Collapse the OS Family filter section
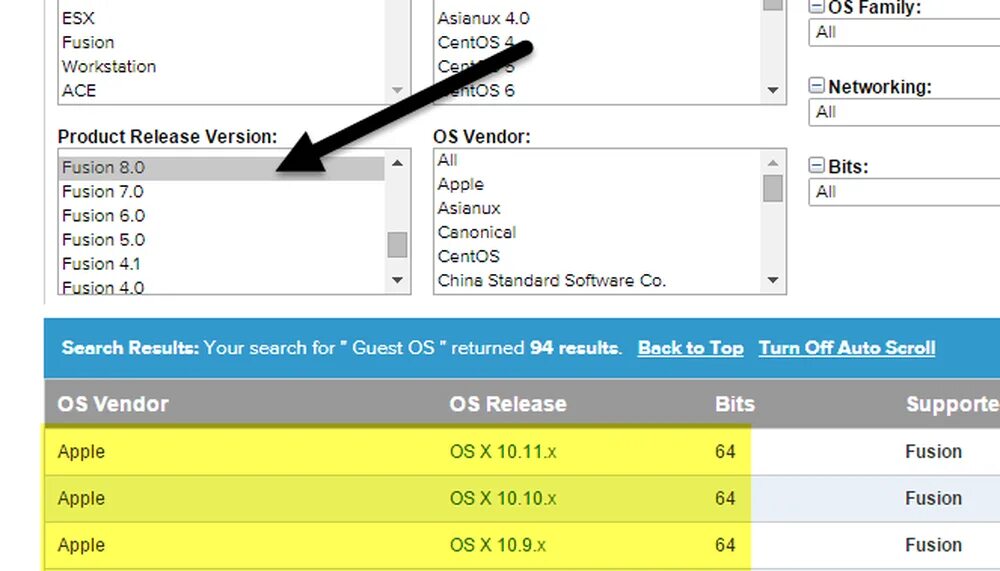This screenshot has width=1000, height=571. tap(817, 7)
